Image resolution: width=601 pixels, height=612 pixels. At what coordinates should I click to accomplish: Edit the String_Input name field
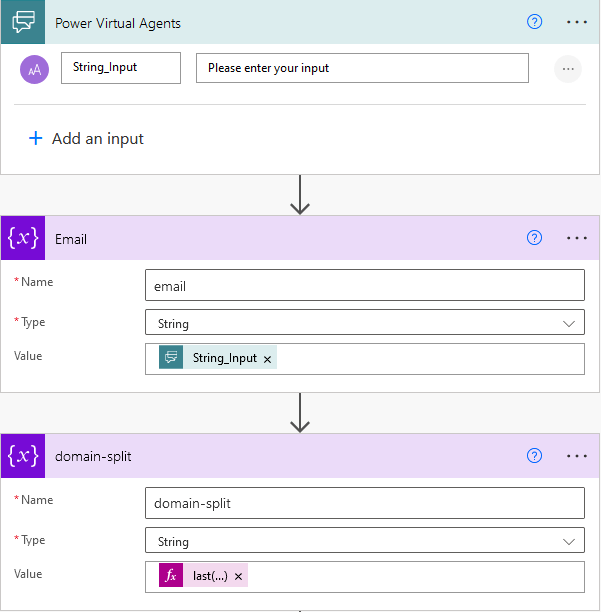tap(121, 68)
